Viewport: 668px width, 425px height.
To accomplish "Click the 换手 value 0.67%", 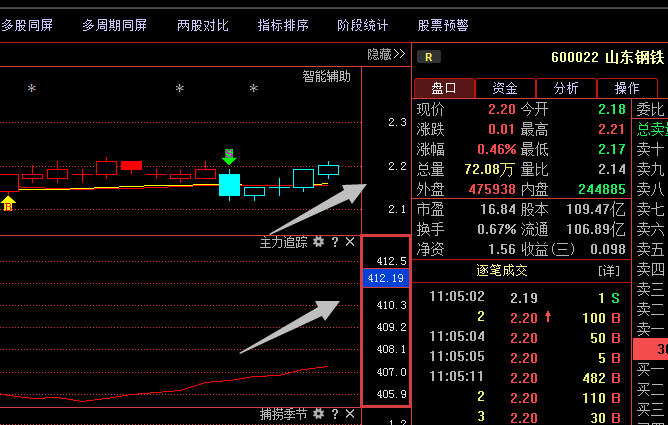I will click(497, 229).
